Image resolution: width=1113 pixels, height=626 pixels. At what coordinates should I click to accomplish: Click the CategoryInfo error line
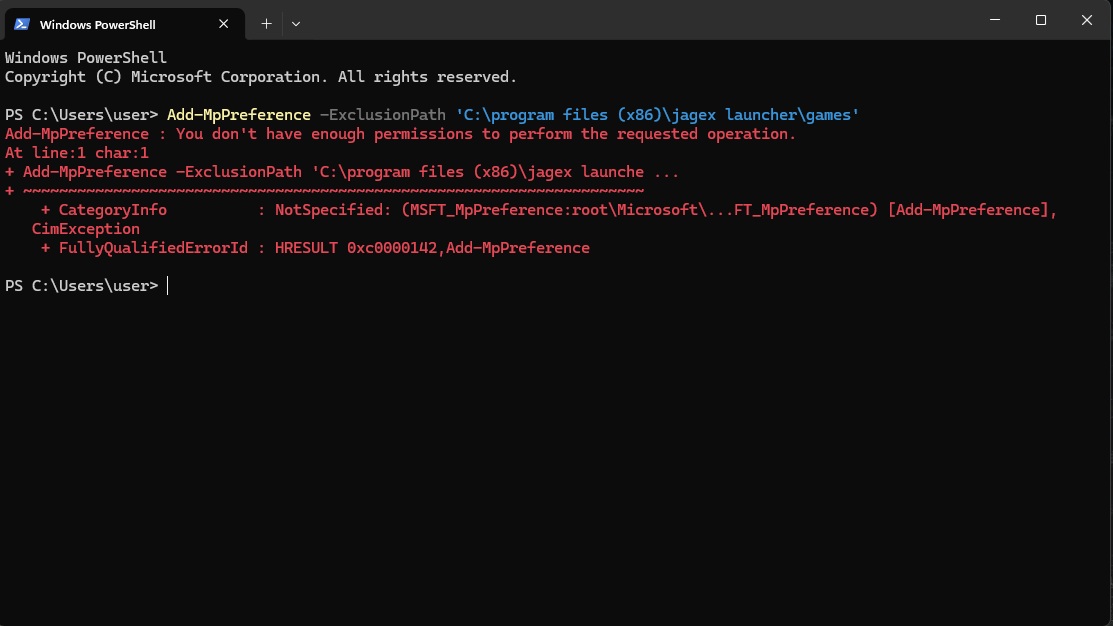549,210
